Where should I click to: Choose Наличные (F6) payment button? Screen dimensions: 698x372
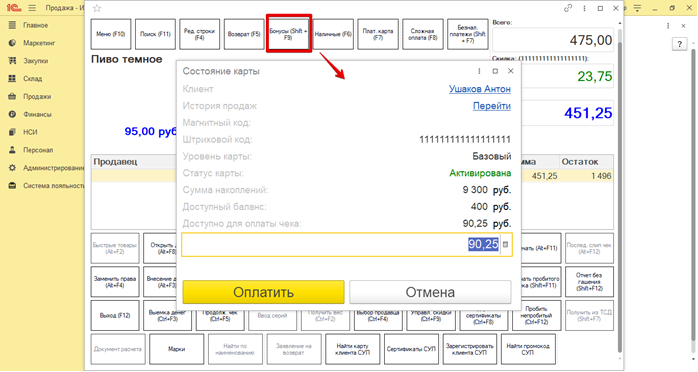[333, 34]
